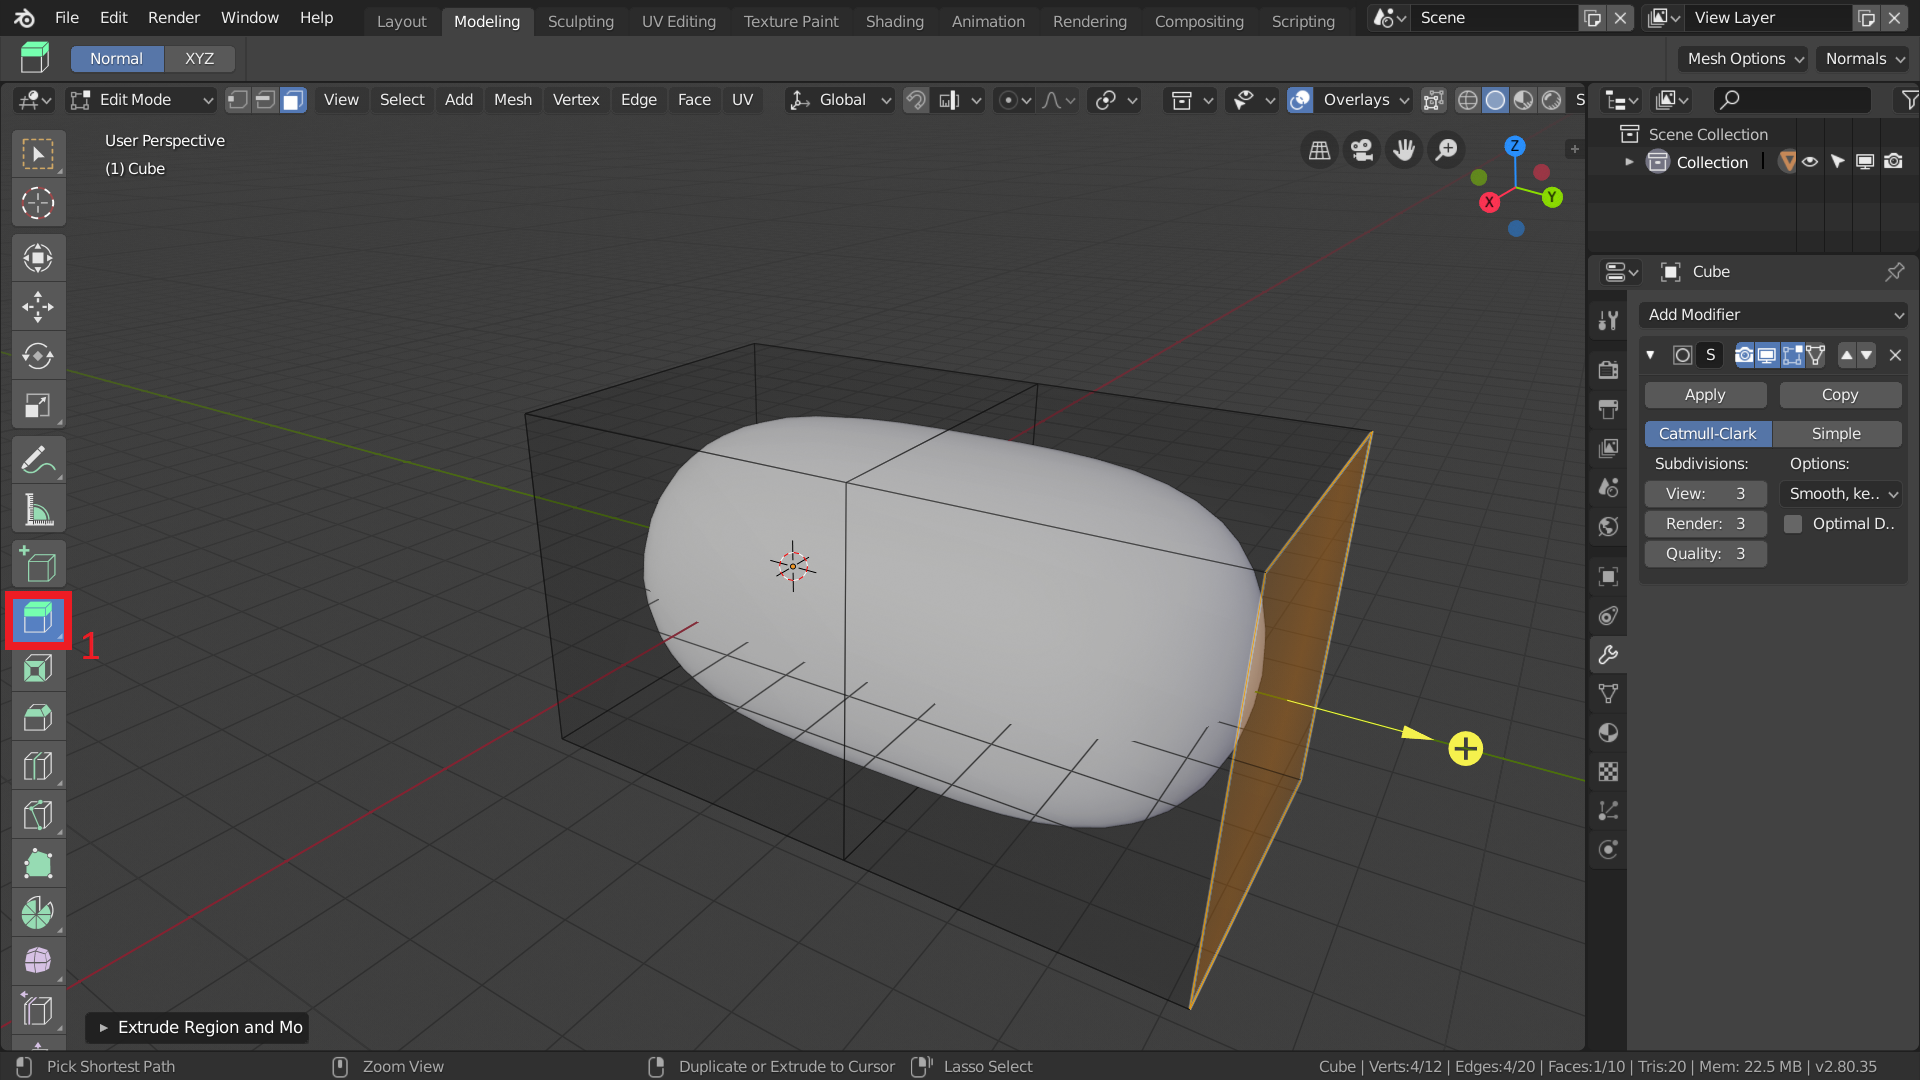1920x1080 pixels.
Task: Select the Poly Build tool
Action: (x=38, y=864)
